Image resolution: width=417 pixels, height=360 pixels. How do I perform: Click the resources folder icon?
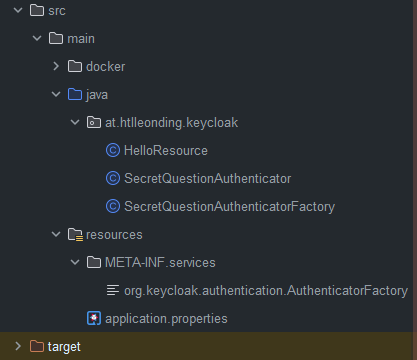pyautogui.click(x=75, y=235)
